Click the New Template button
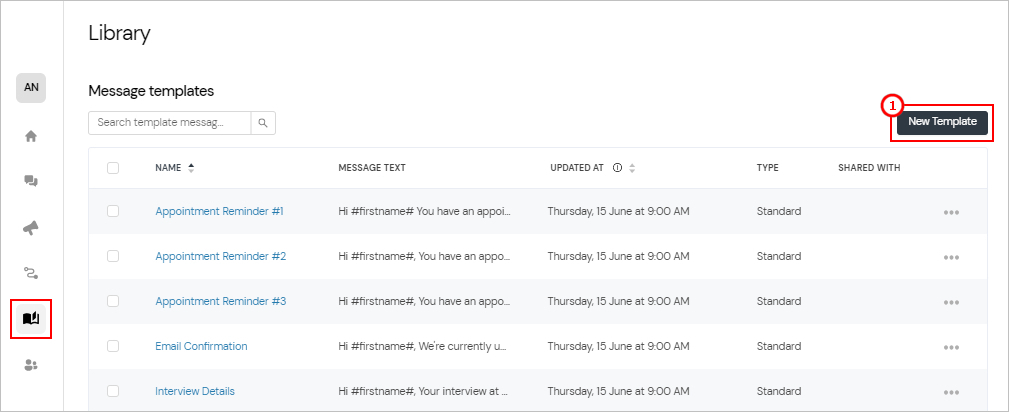 [942, 122]
